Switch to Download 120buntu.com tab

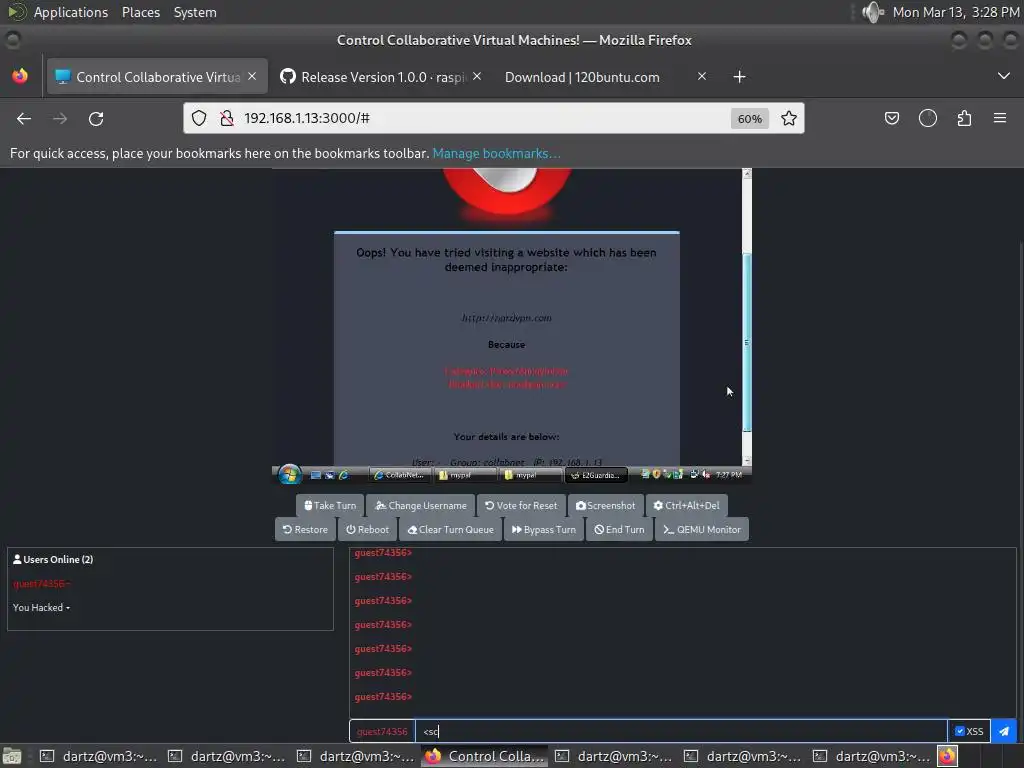[582, 77]
